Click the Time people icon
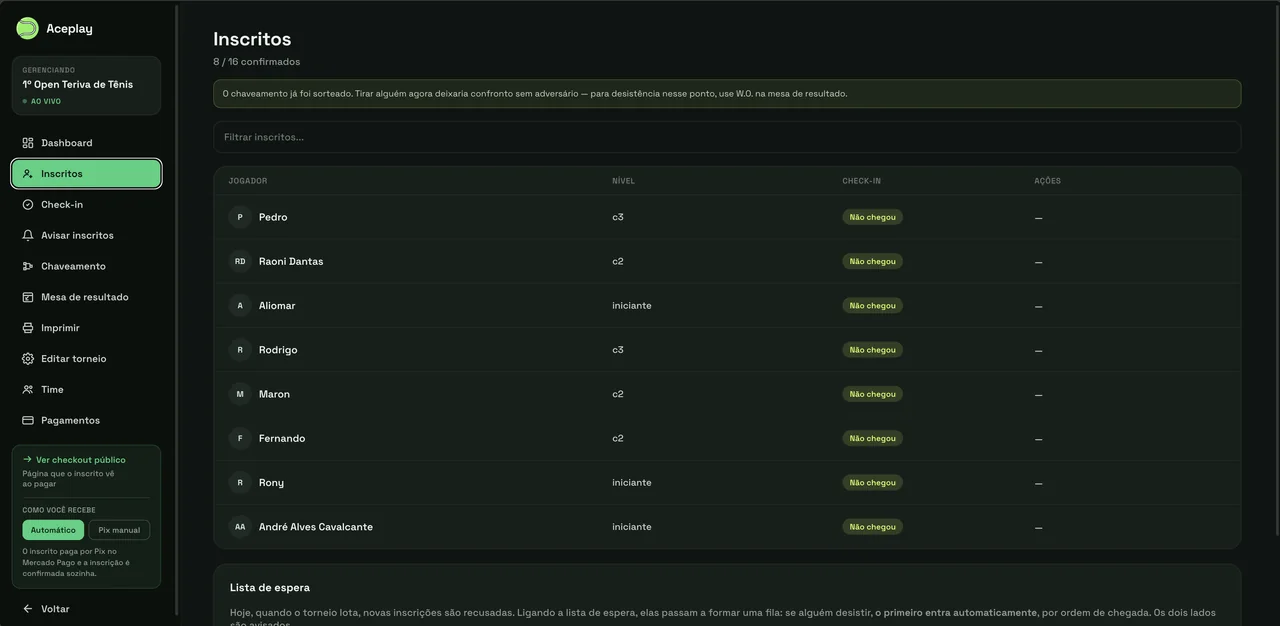This screenshot has width=1280, height=626. click(28, 390)
